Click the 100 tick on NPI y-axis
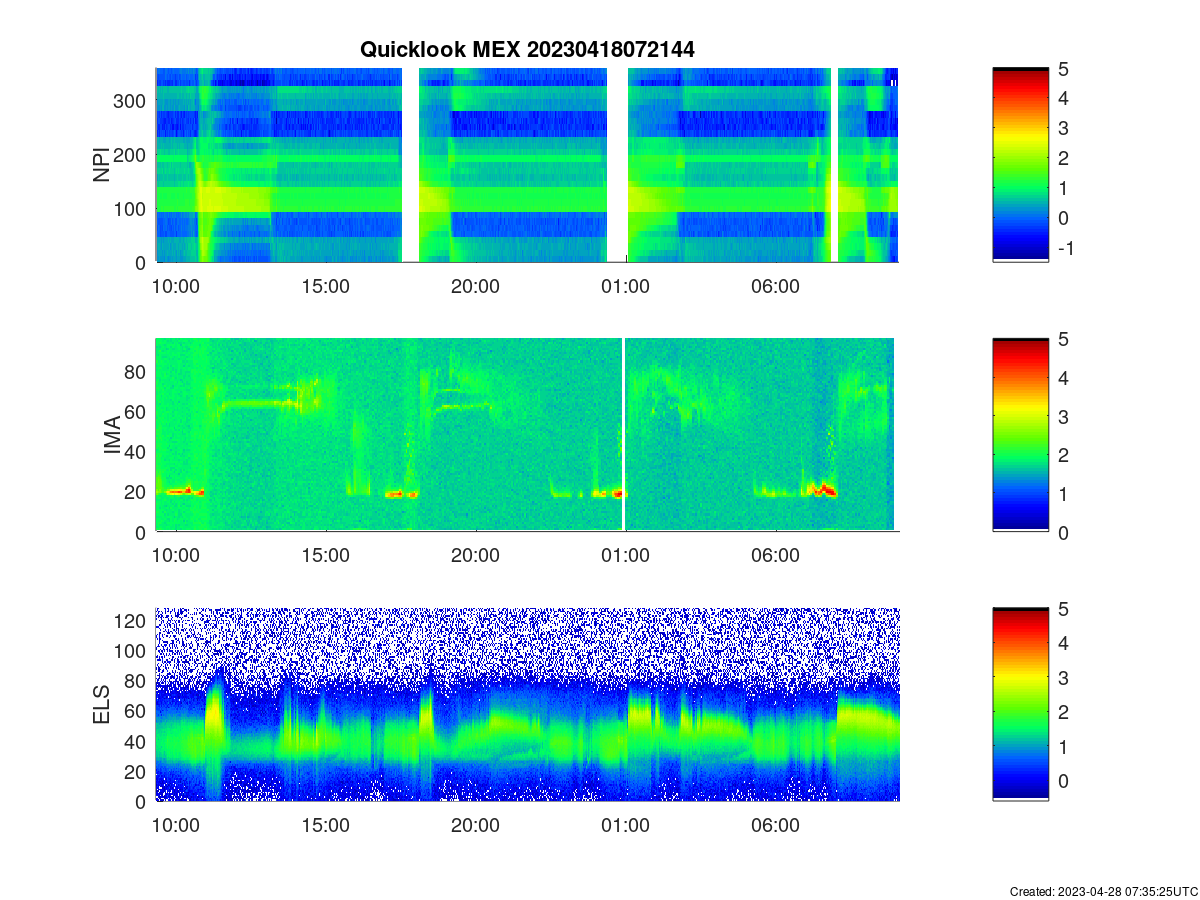 pos(130,209)
